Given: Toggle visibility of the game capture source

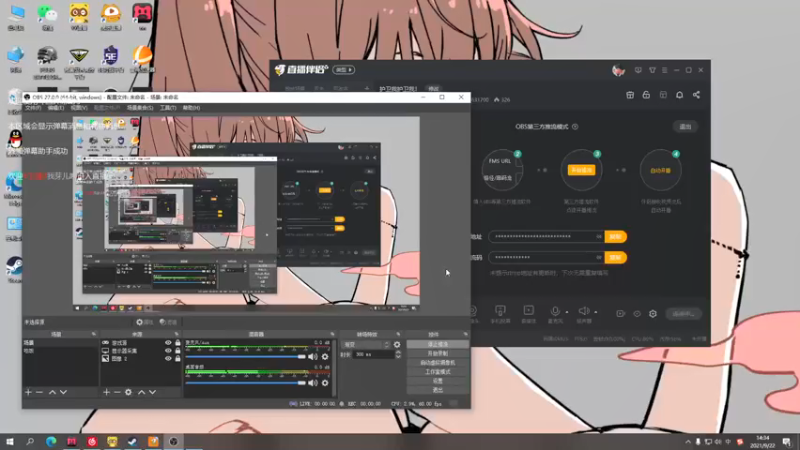Looking at the screenshot, I should (x=168, y=343).
